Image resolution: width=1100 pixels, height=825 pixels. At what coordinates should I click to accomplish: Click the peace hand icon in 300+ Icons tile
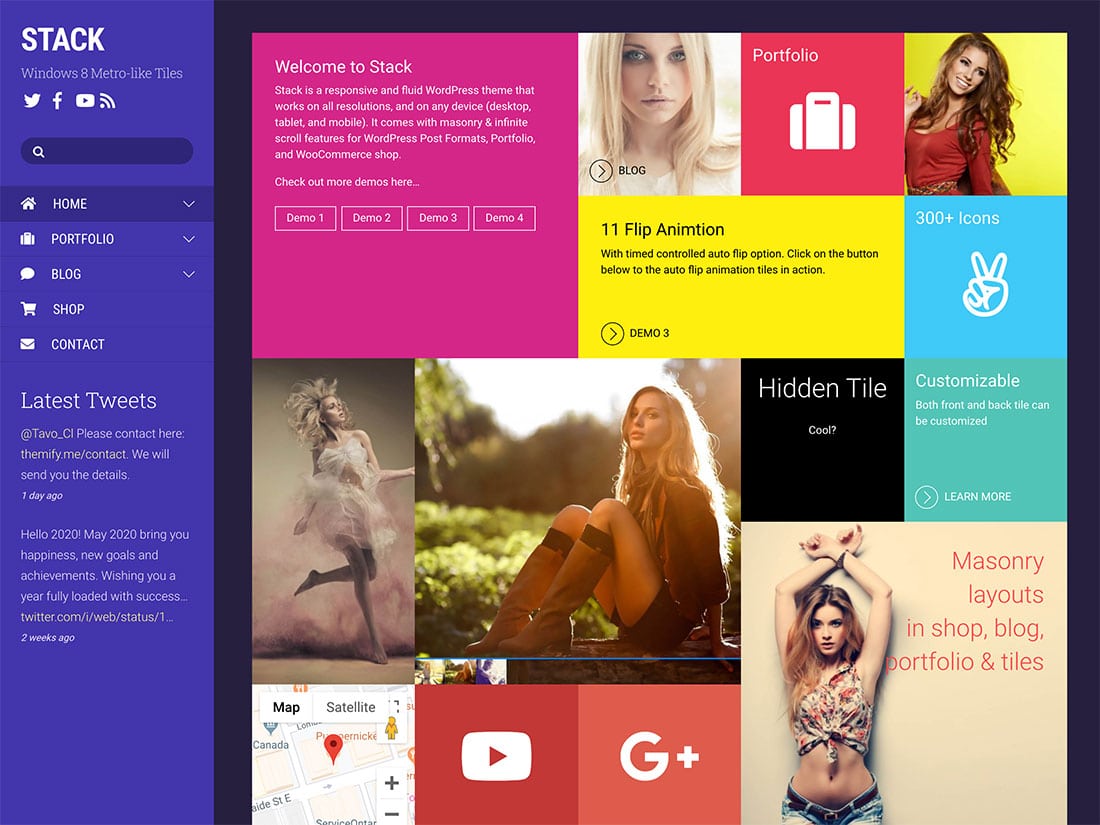(x=986, y=284)
